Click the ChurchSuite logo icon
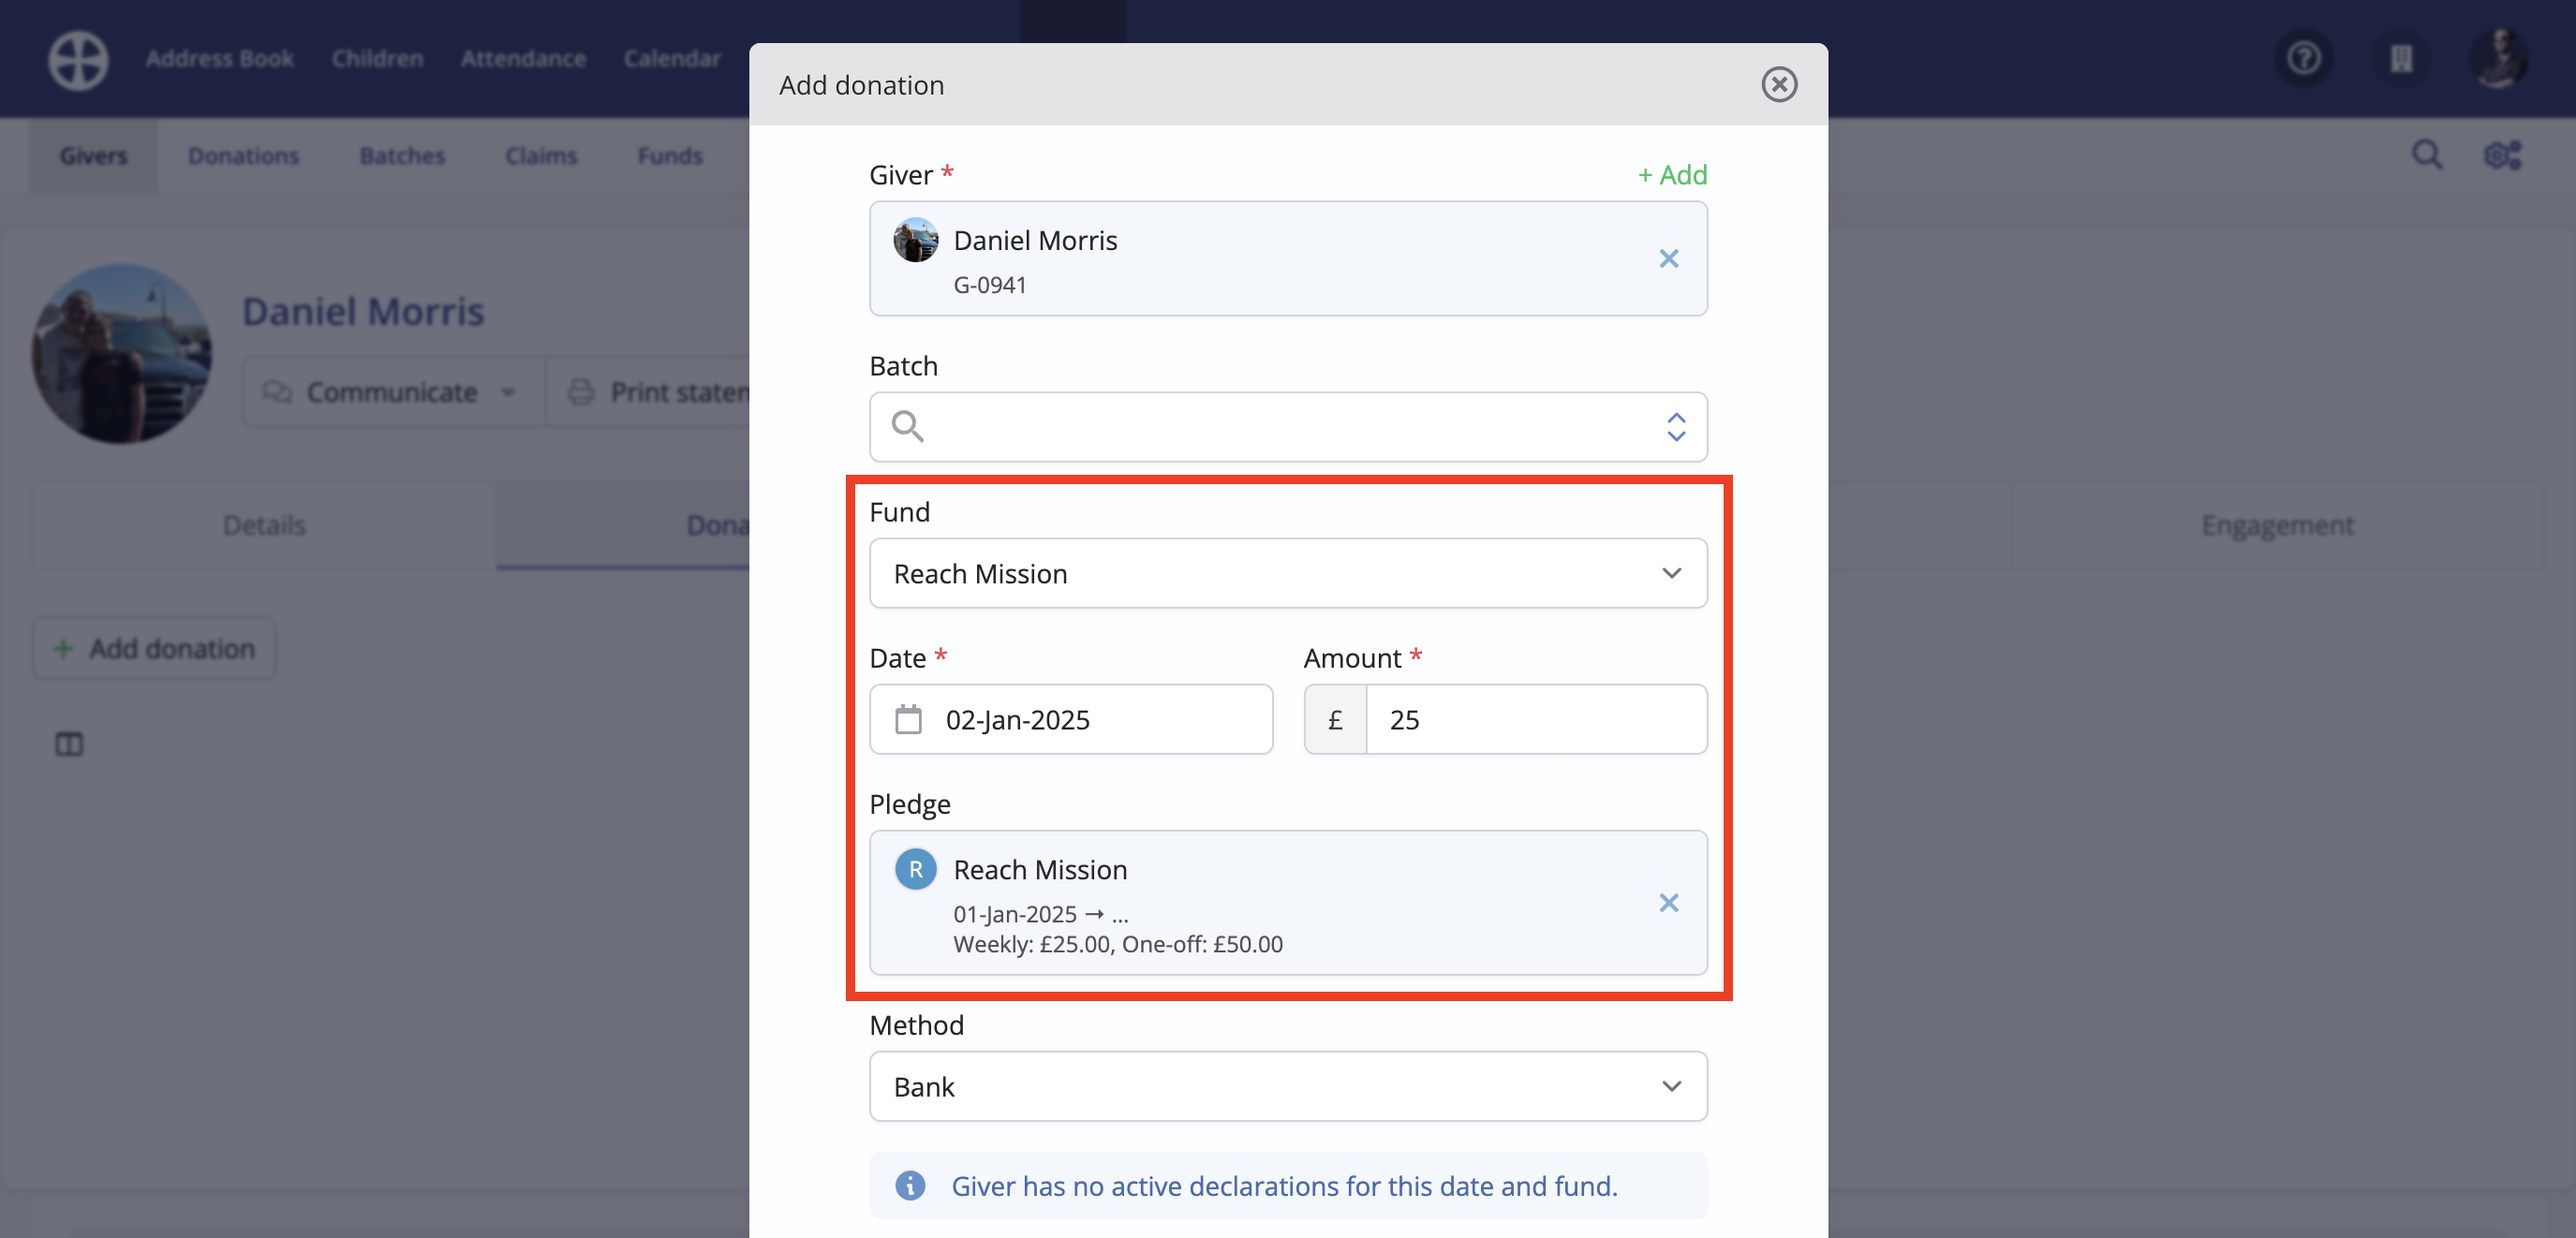Screen dimensions: 2576x1238 click(78, 60)
